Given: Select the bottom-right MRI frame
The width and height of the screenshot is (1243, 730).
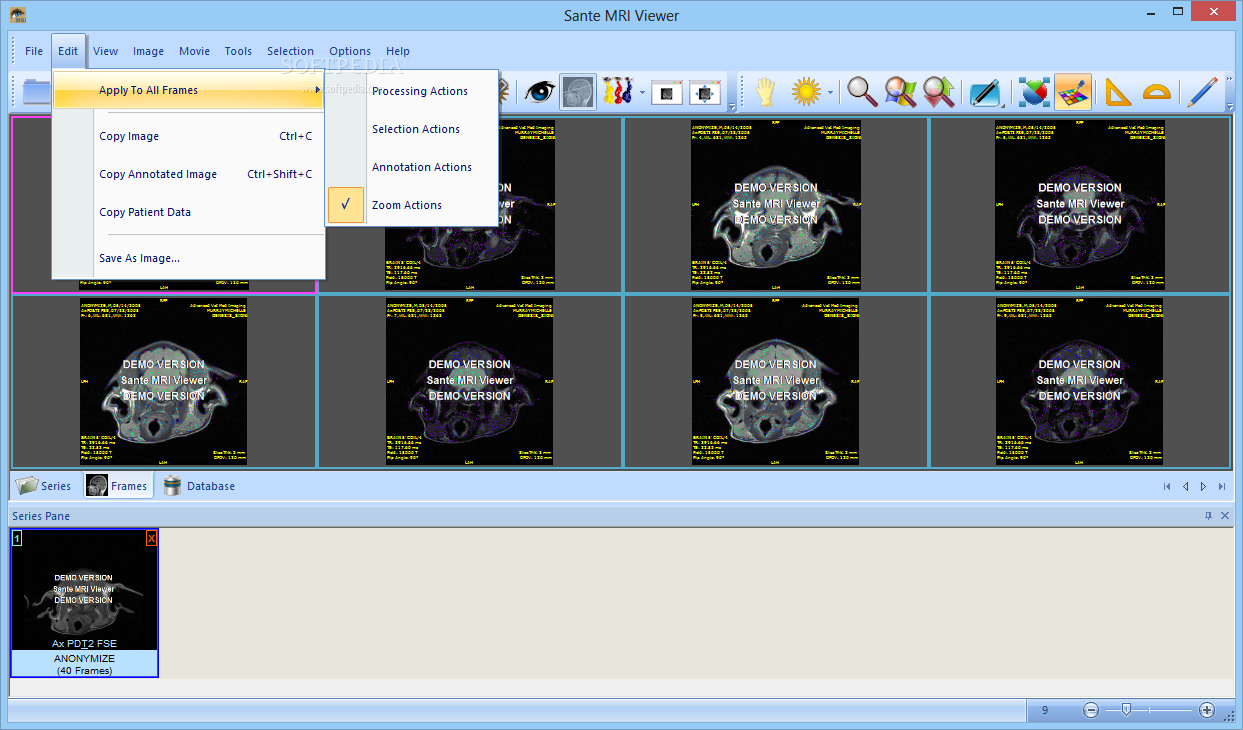Looking at the screenshot, I should coord(1080,380).
